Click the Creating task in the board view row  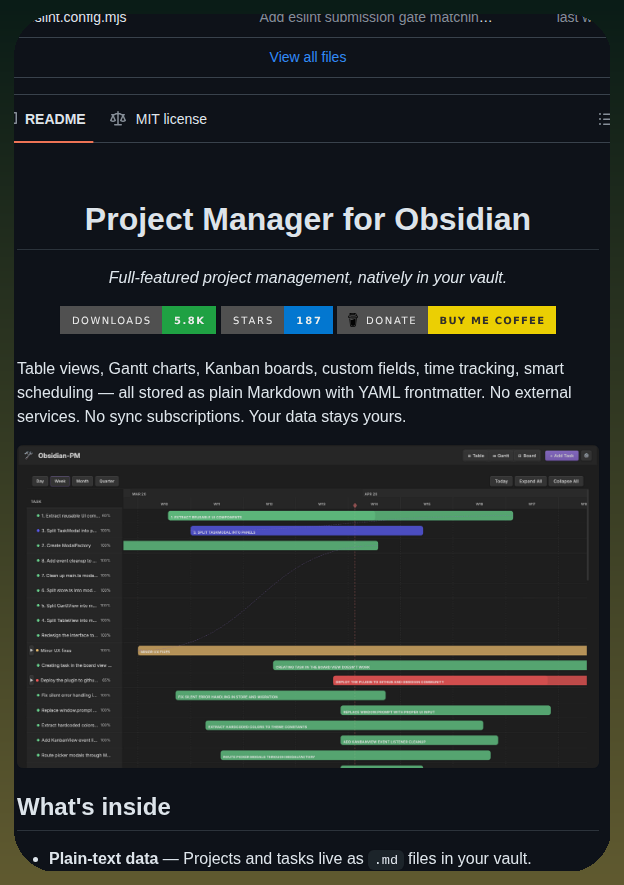73,665
